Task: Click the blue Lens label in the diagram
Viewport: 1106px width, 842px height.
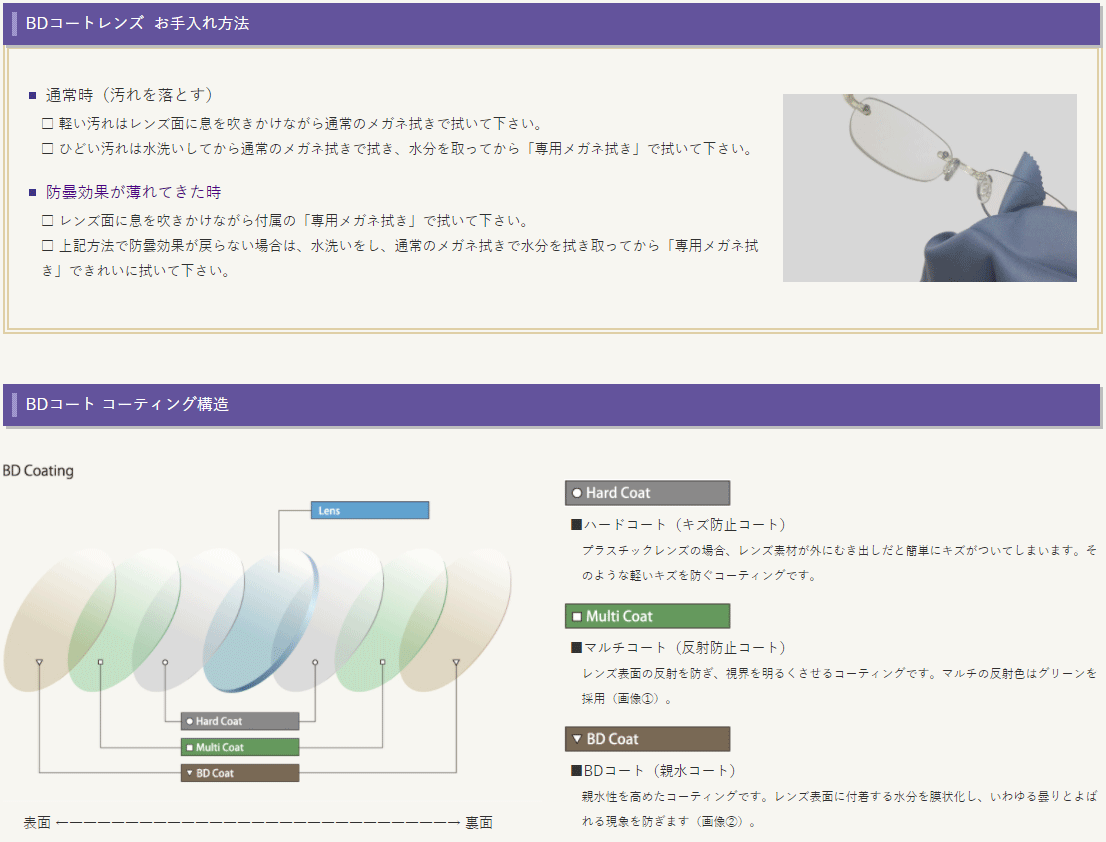Action: coord(369,511)
